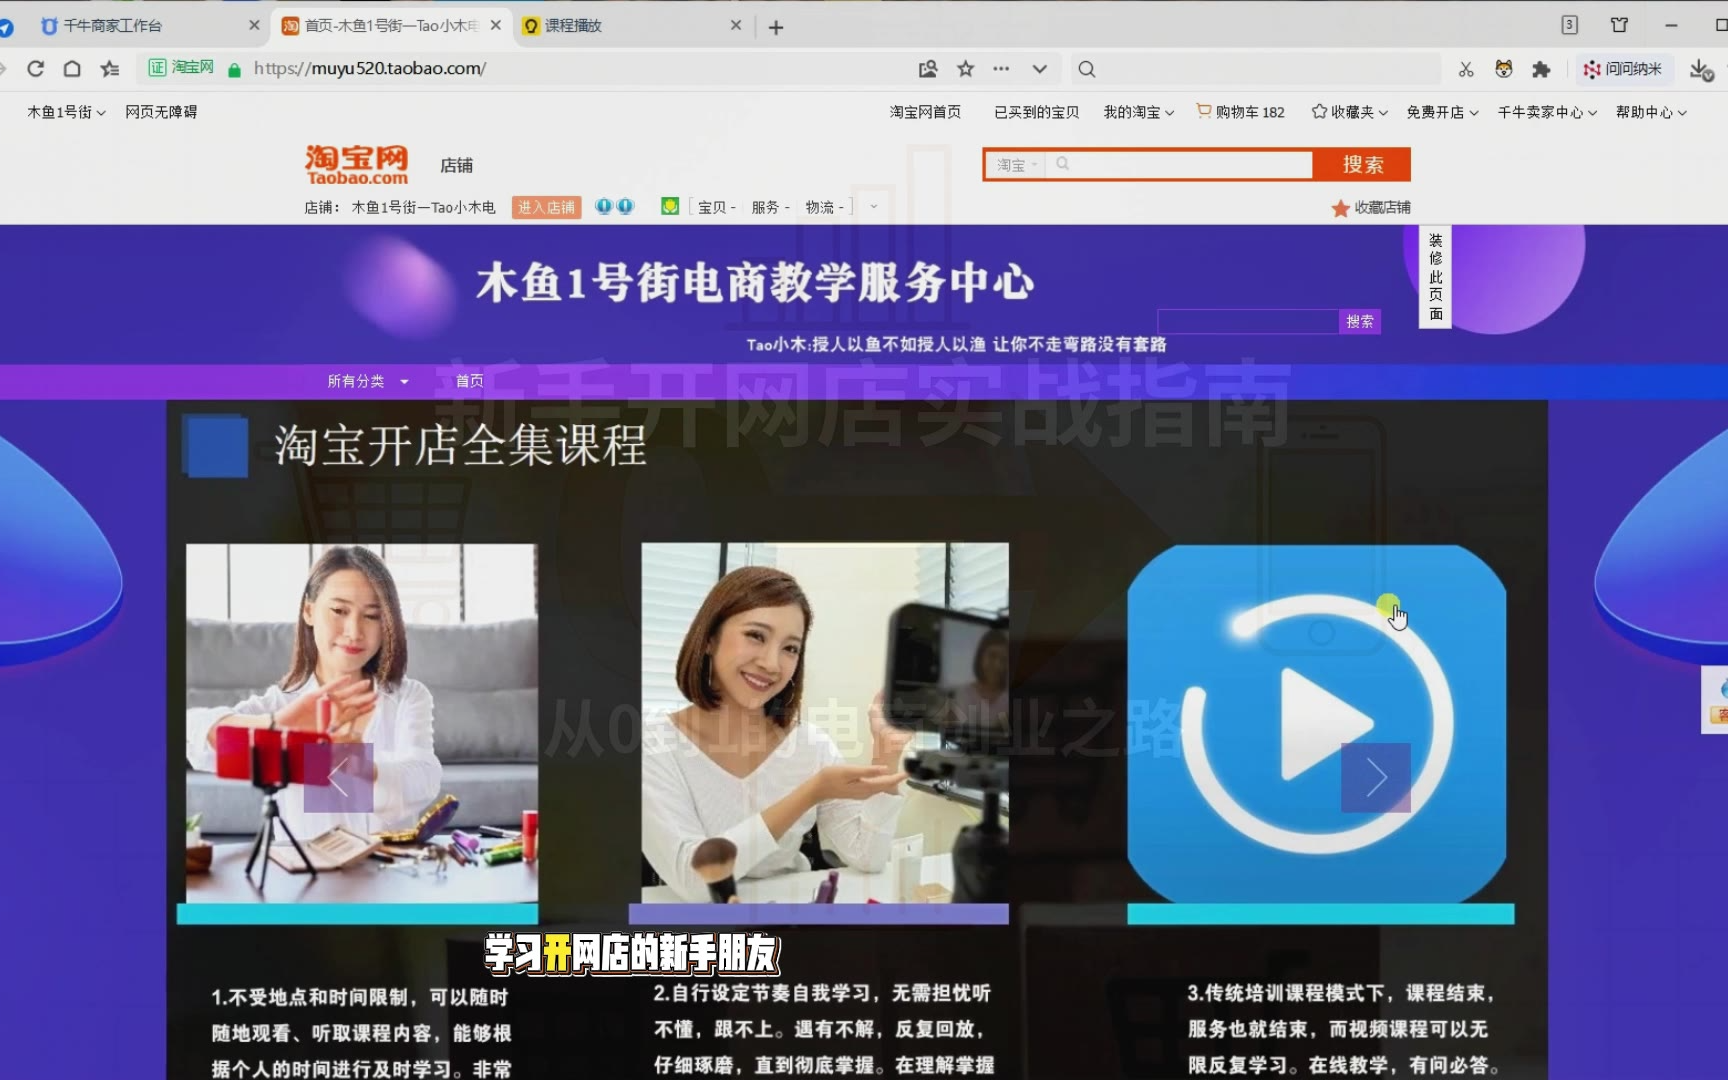Image resolution: width=1728 pixels, height=1080 pixels.
Task: Click the 淘宝开店全集课程 heading
Action: pos(461,445)
